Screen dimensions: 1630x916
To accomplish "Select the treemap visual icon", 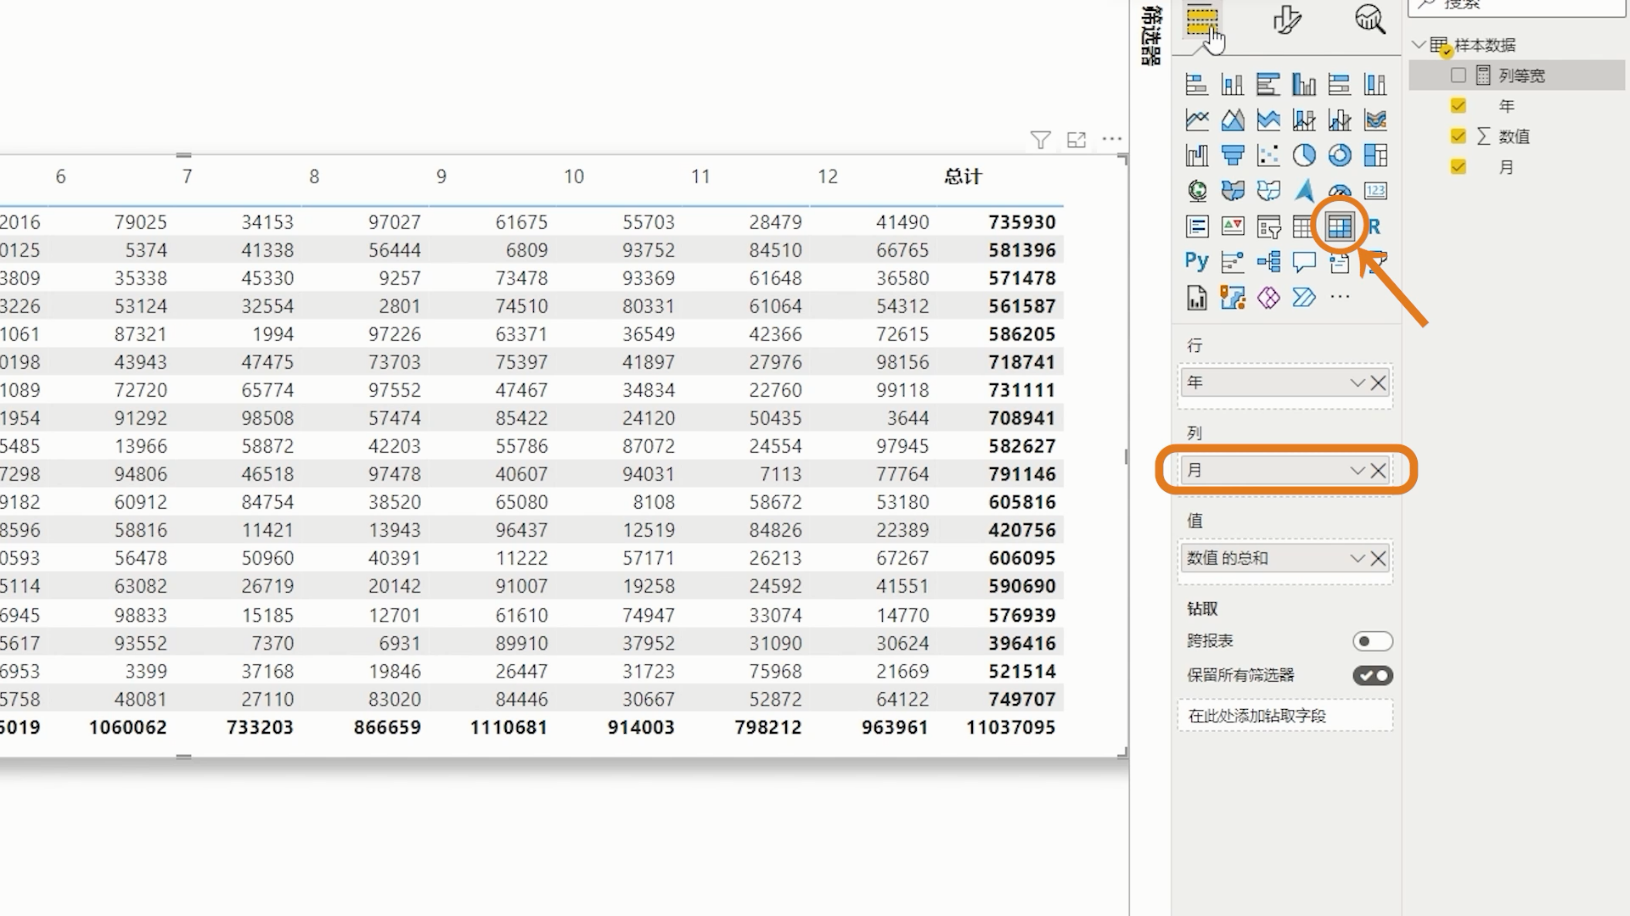I will [x=1376, y=155].
